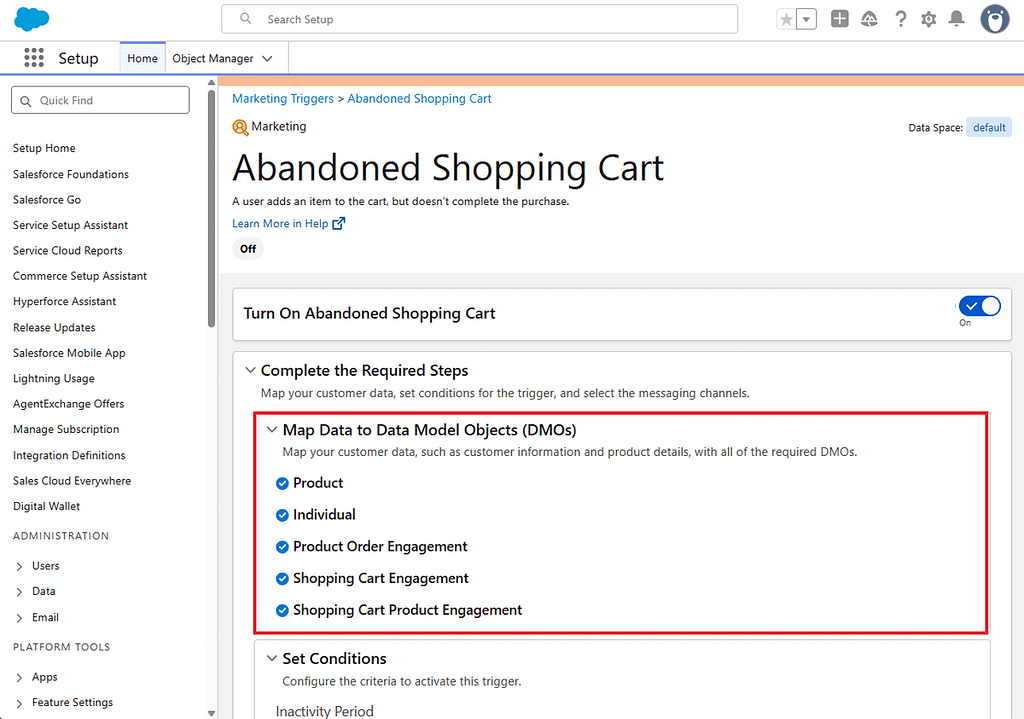Screen dimensions: 1024x719
Task: Click the Product completed check icon
Action: pos(282,483)
